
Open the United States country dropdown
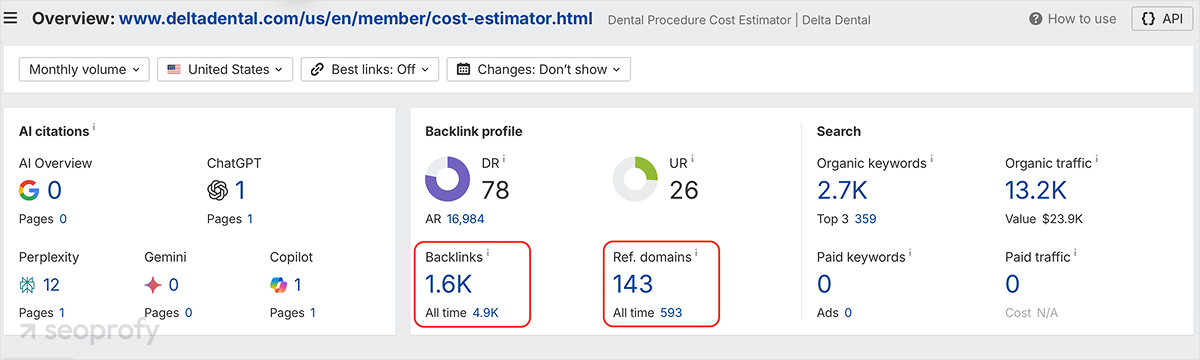click(x=225, y=70)
